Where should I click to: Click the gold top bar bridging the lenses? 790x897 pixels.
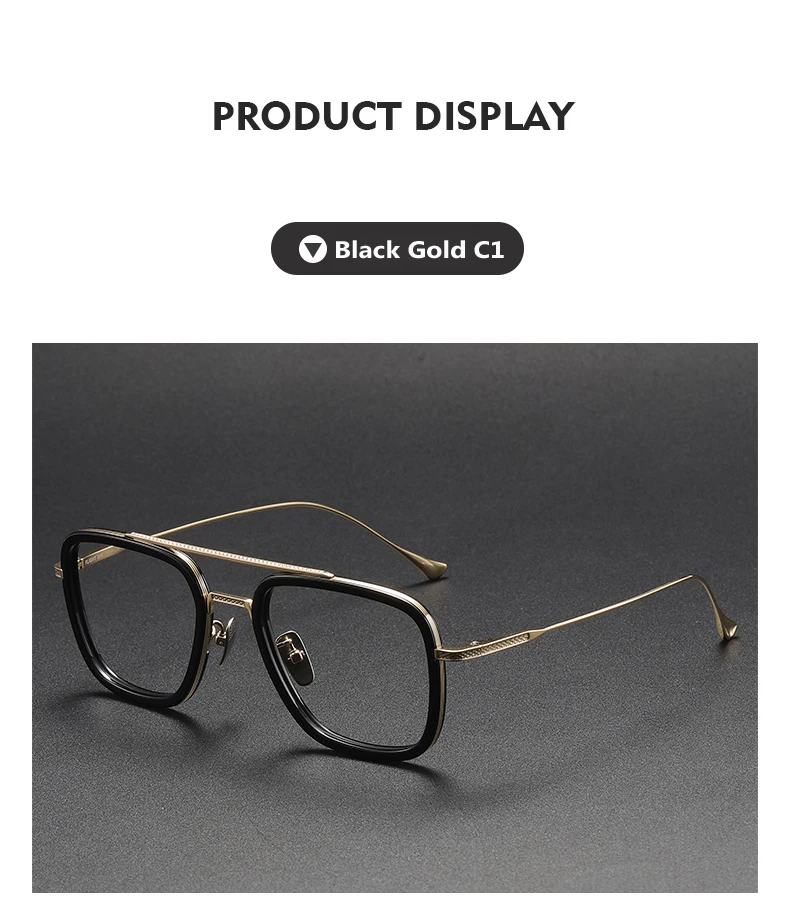coord(232,553)
